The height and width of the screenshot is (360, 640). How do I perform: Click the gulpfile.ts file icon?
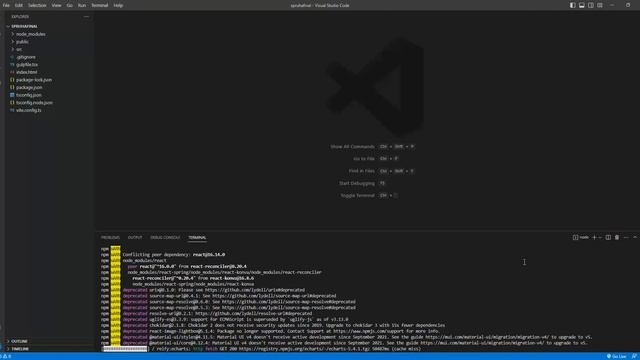tap(12, 64)
